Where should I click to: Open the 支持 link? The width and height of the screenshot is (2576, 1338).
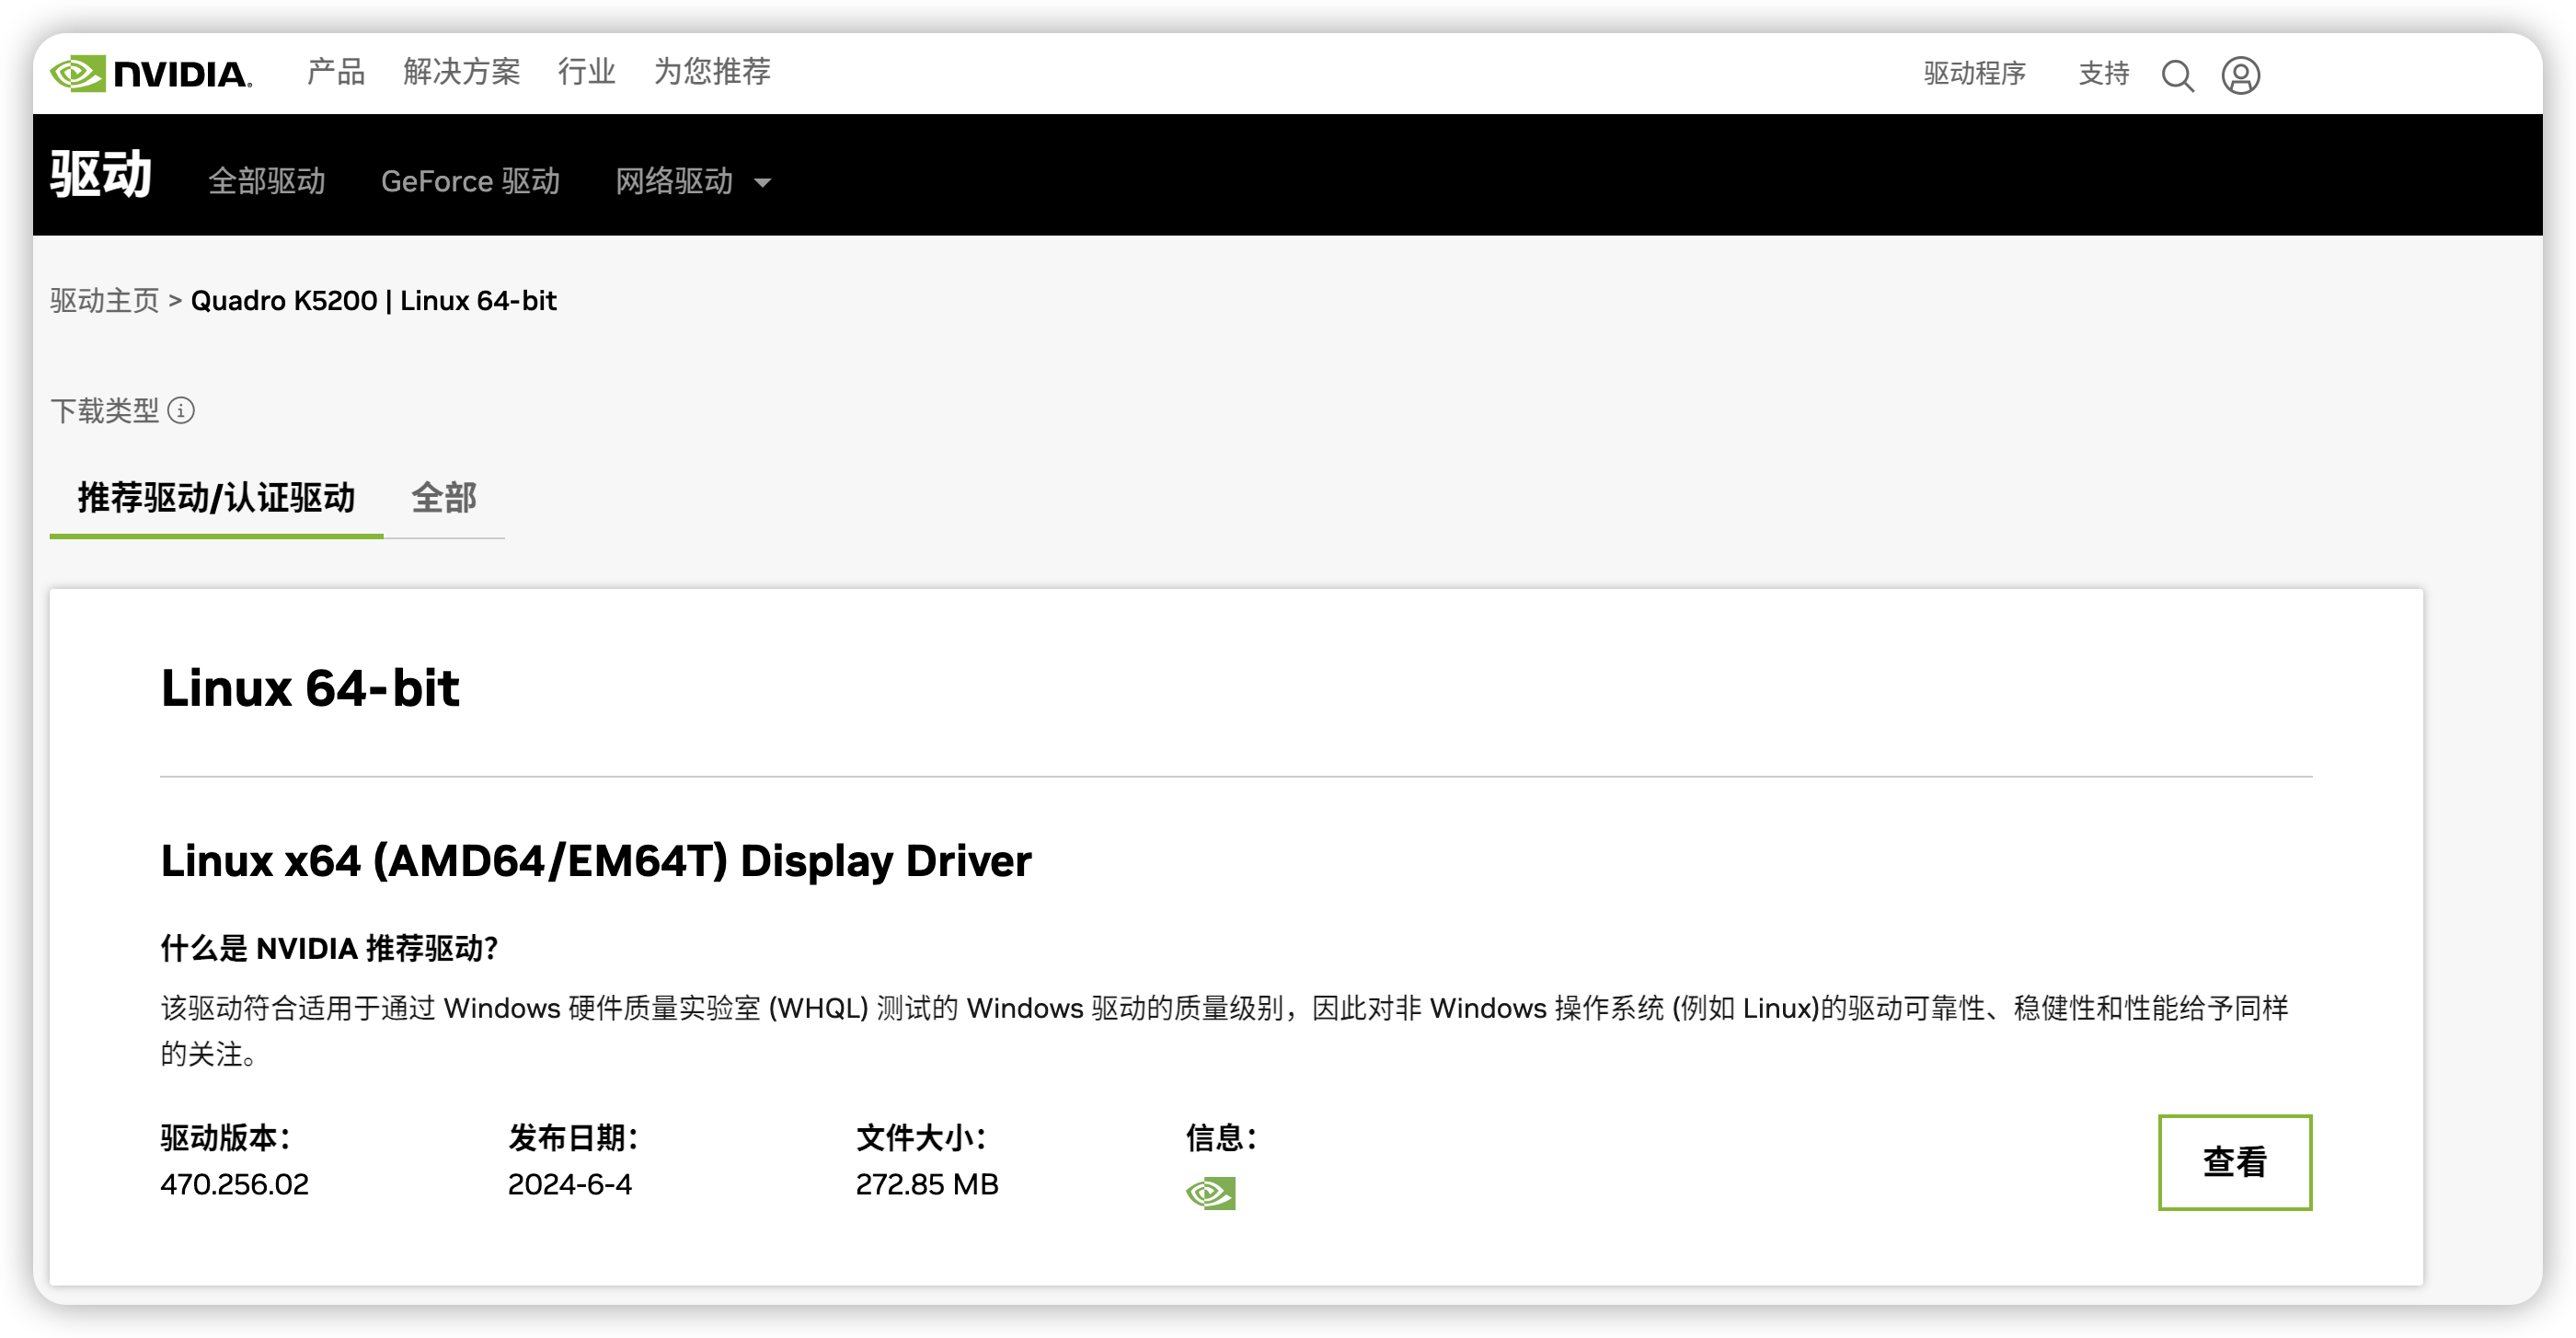[x=2103, y=74]
